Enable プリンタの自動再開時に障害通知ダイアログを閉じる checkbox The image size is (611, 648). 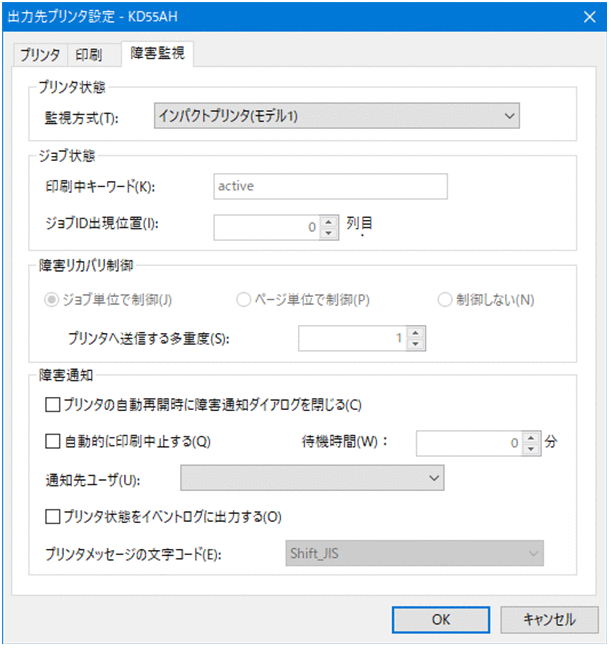pyautogui.click(x=53, y=405)
